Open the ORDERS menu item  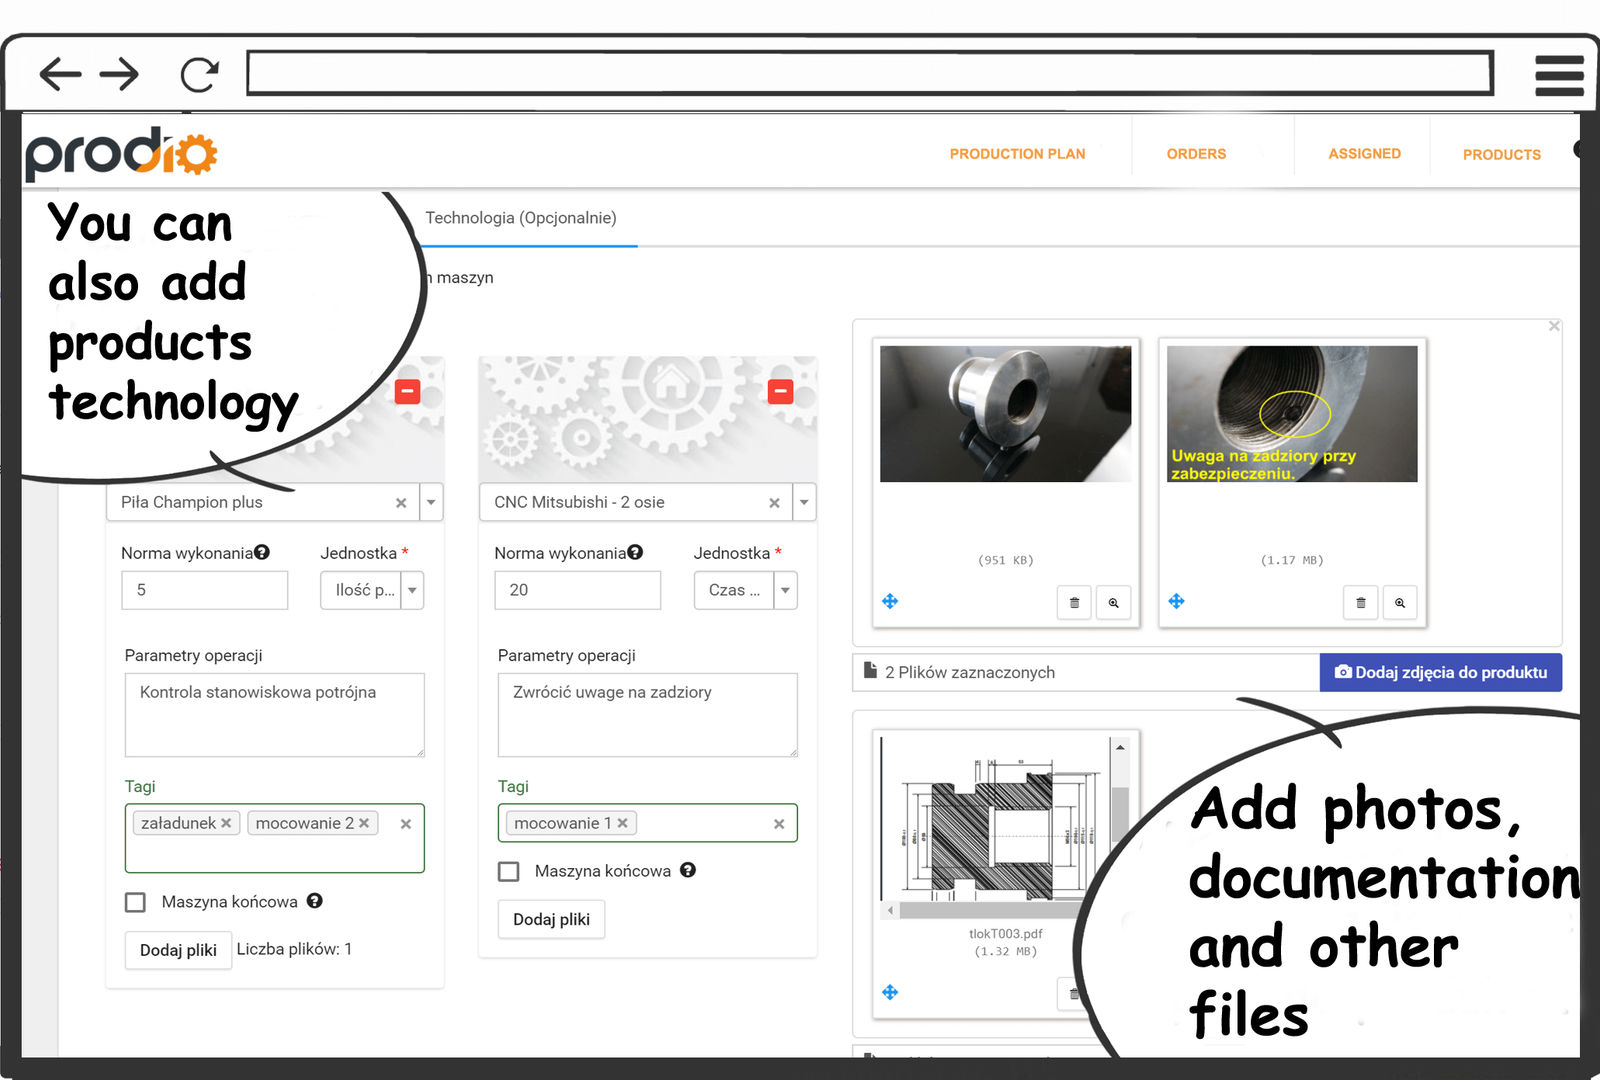tap(1196, 154)
